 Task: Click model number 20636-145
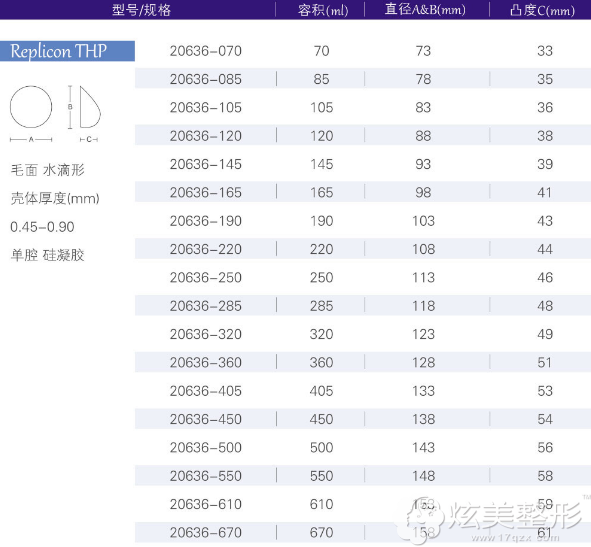pos(205,164)
